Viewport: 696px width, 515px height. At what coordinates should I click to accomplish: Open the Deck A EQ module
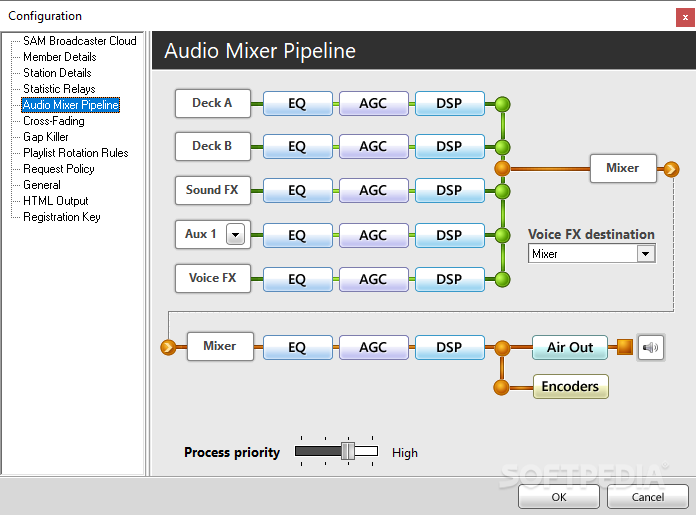coord(297,103)
